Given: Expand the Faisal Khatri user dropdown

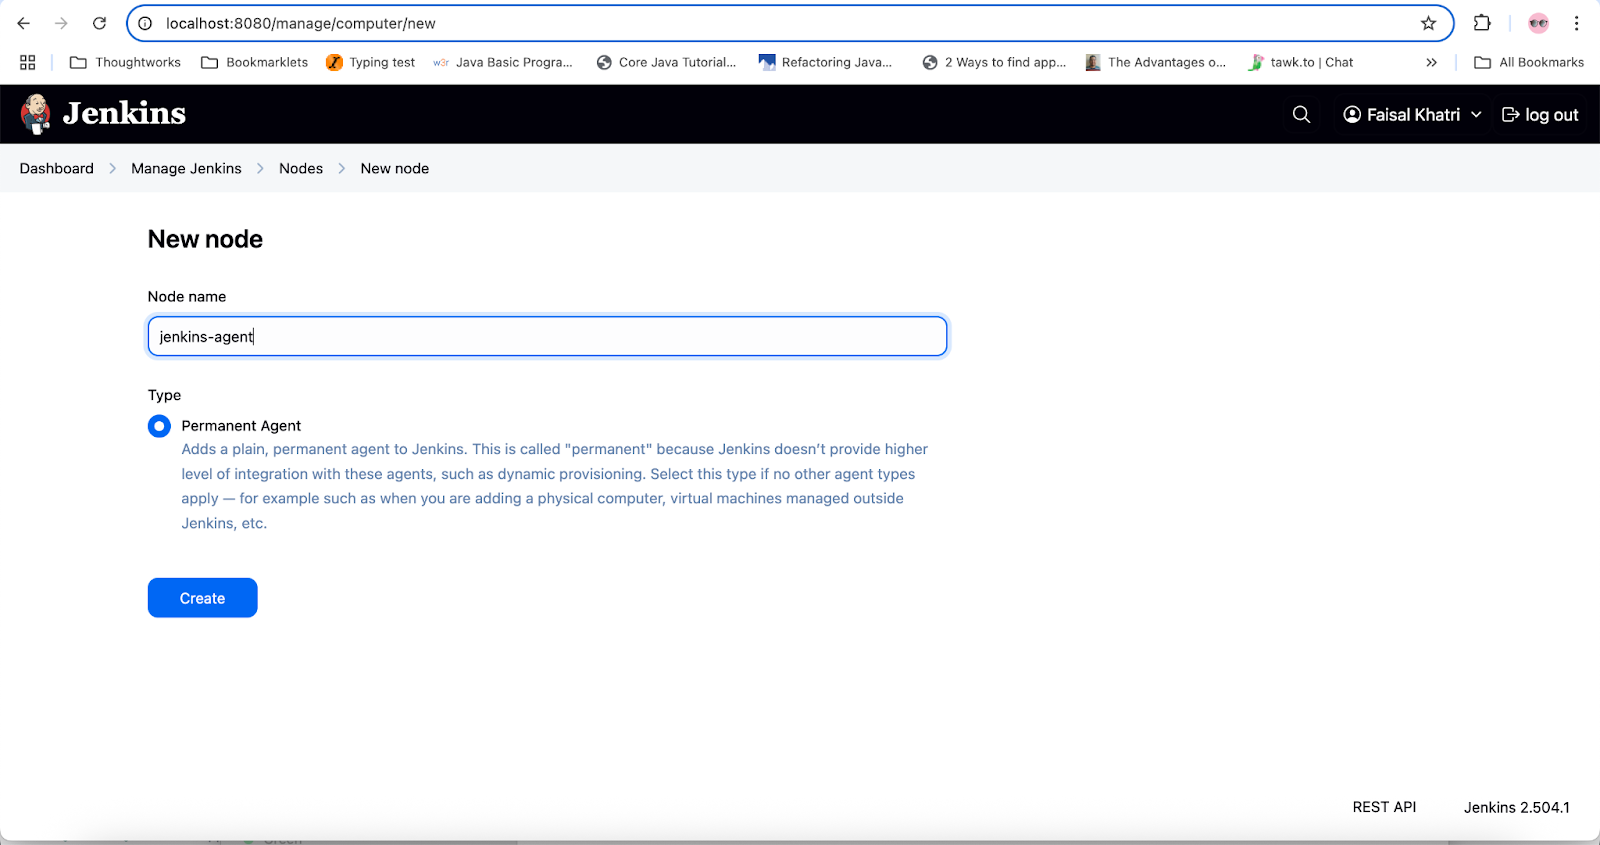Looking at the screenshot, I should [x=1412, y=115].
